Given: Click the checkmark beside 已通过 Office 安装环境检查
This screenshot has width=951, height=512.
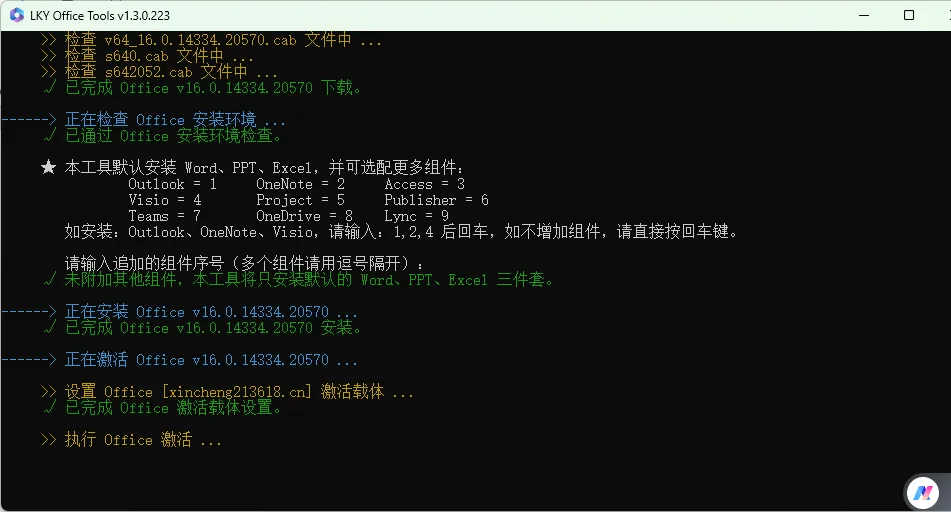Looking at the screenshot, I should point(50,135).
